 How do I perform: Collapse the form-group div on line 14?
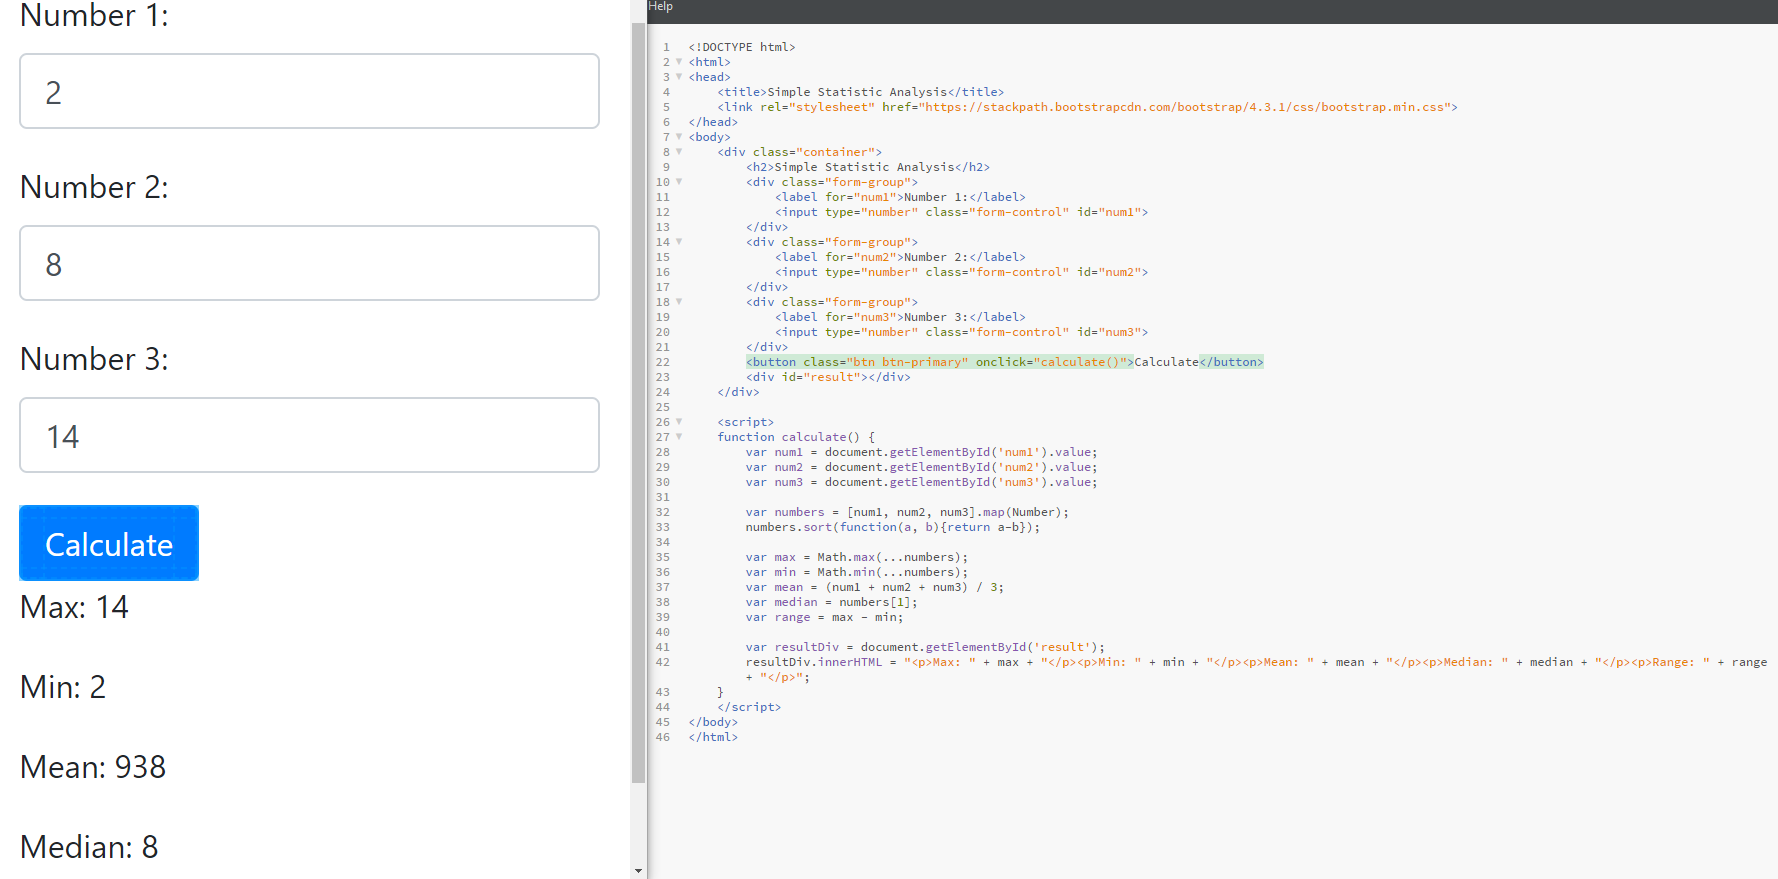click(x=679, y=242)
